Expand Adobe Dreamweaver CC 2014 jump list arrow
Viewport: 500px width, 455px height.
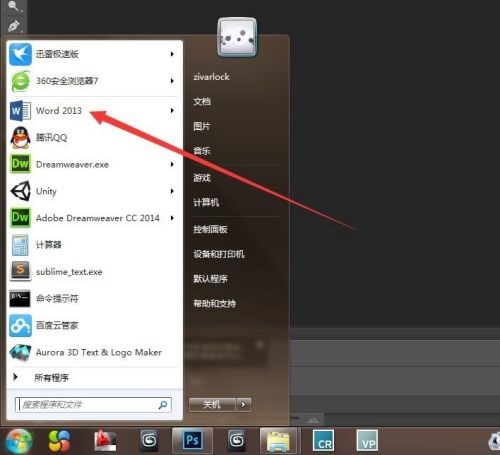172,218
